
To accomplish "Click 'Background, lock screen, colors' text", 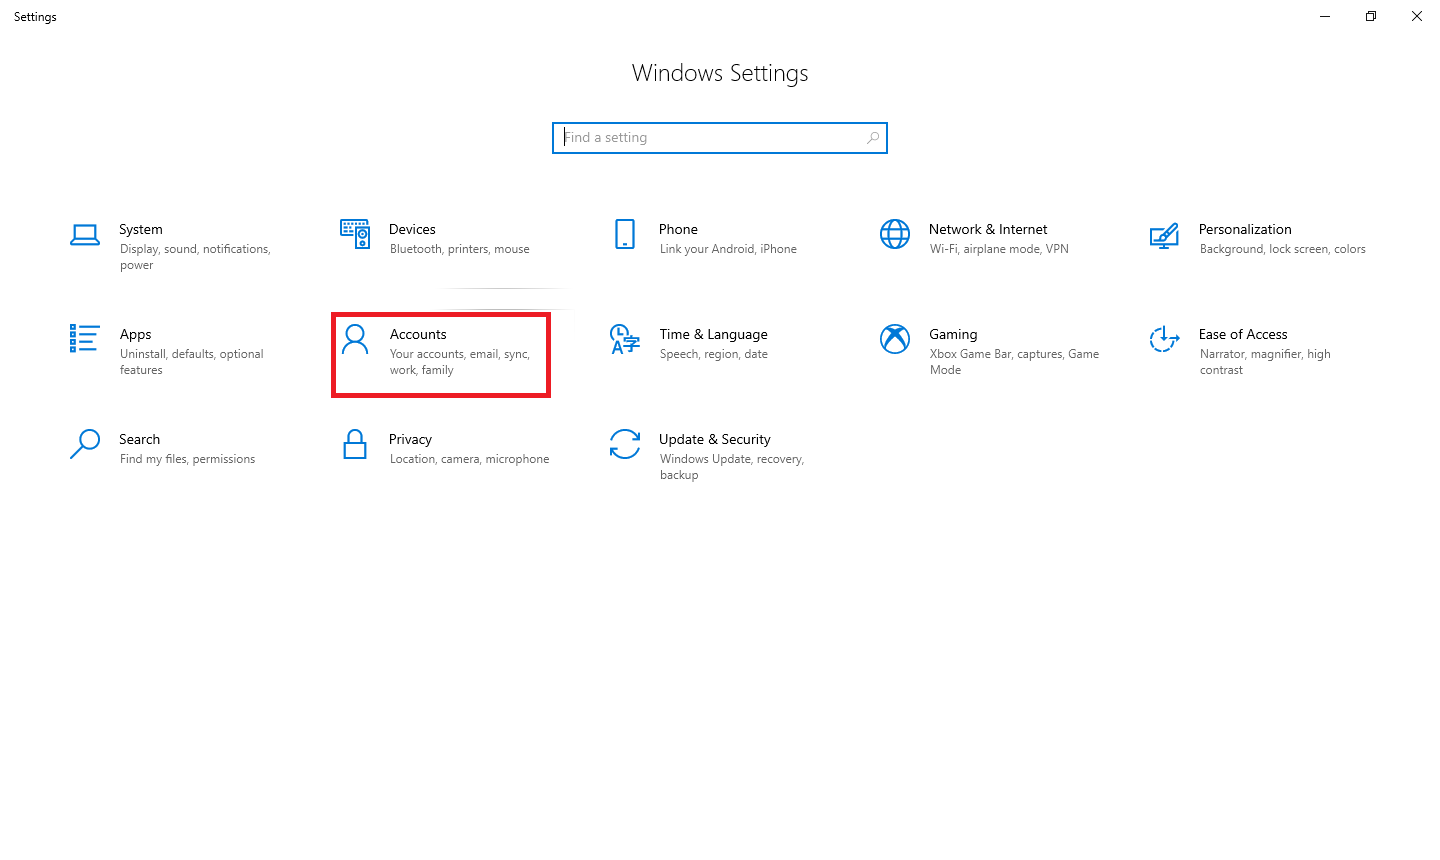I will pyautogui.click(x=1283, y=249).
